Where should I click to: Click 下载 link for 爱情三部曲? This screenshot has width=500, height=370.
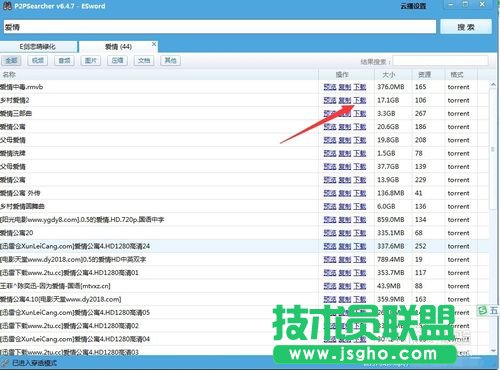click(360, 114)
